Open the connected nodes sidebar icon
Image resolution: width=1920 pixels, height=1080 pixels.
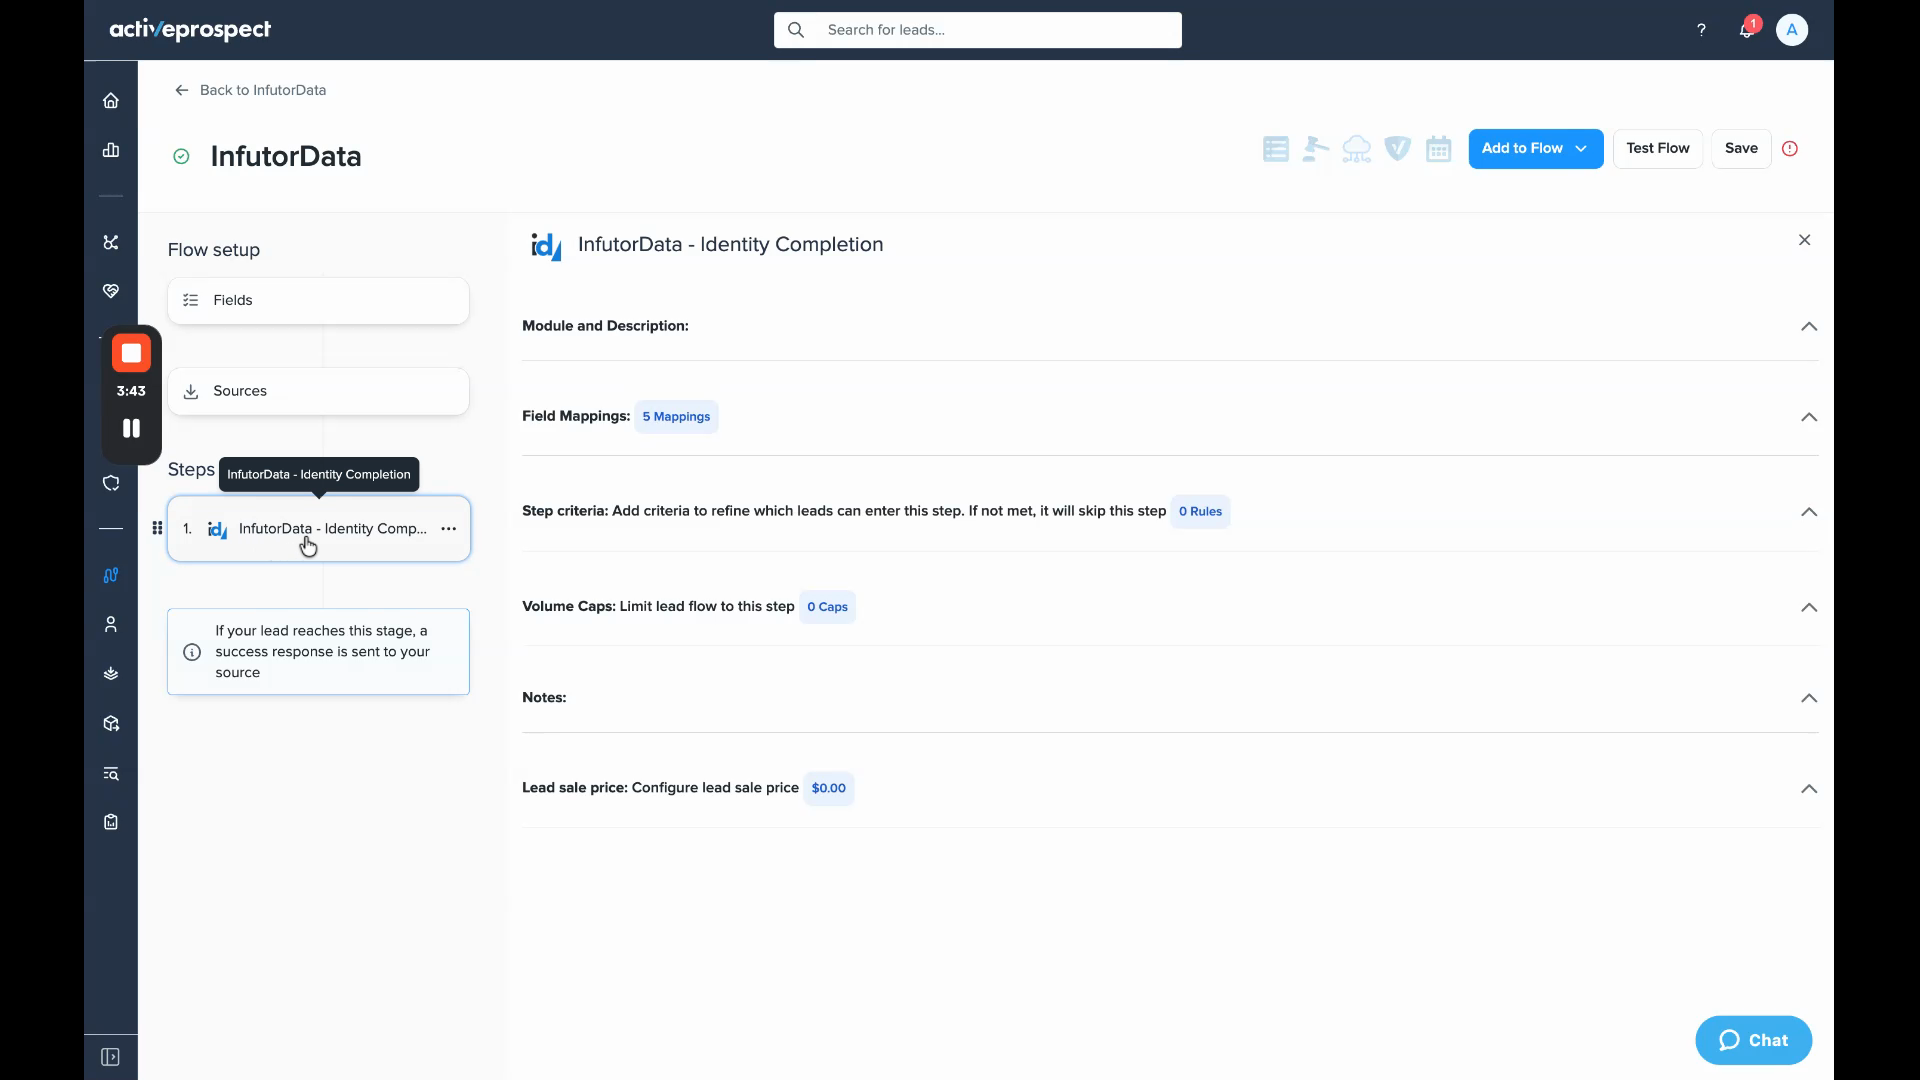pyautogui.click(x=111, y=242)
